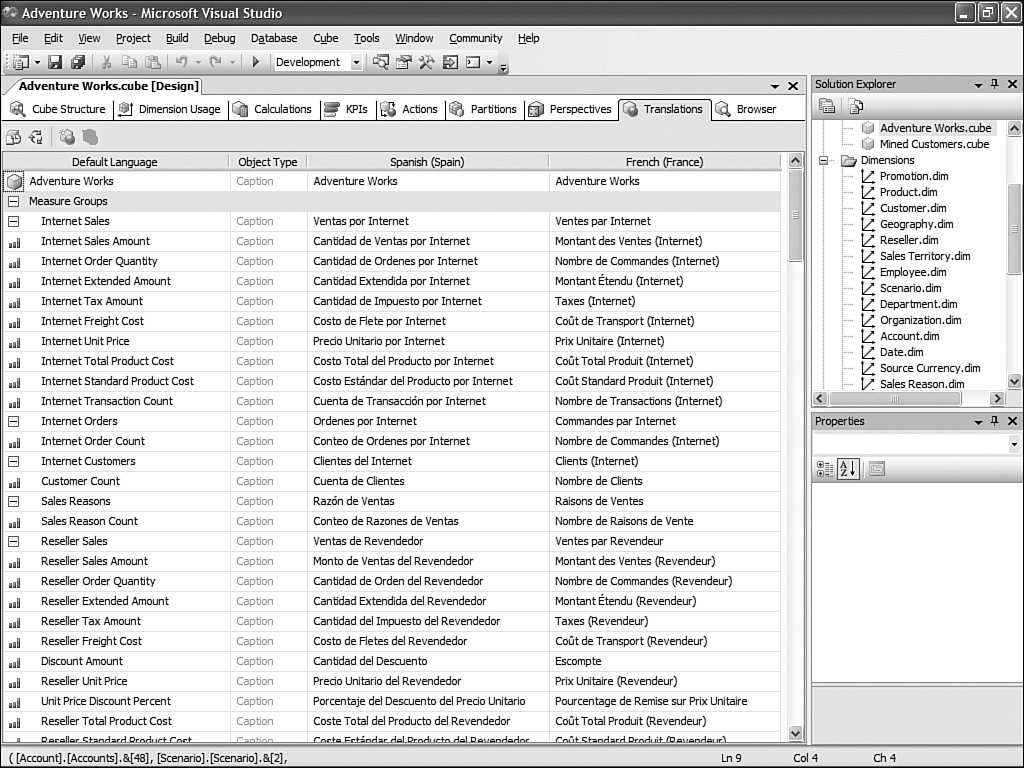
Task: Click the 'Clientes del Internet' cell
Action: point(428,461)
